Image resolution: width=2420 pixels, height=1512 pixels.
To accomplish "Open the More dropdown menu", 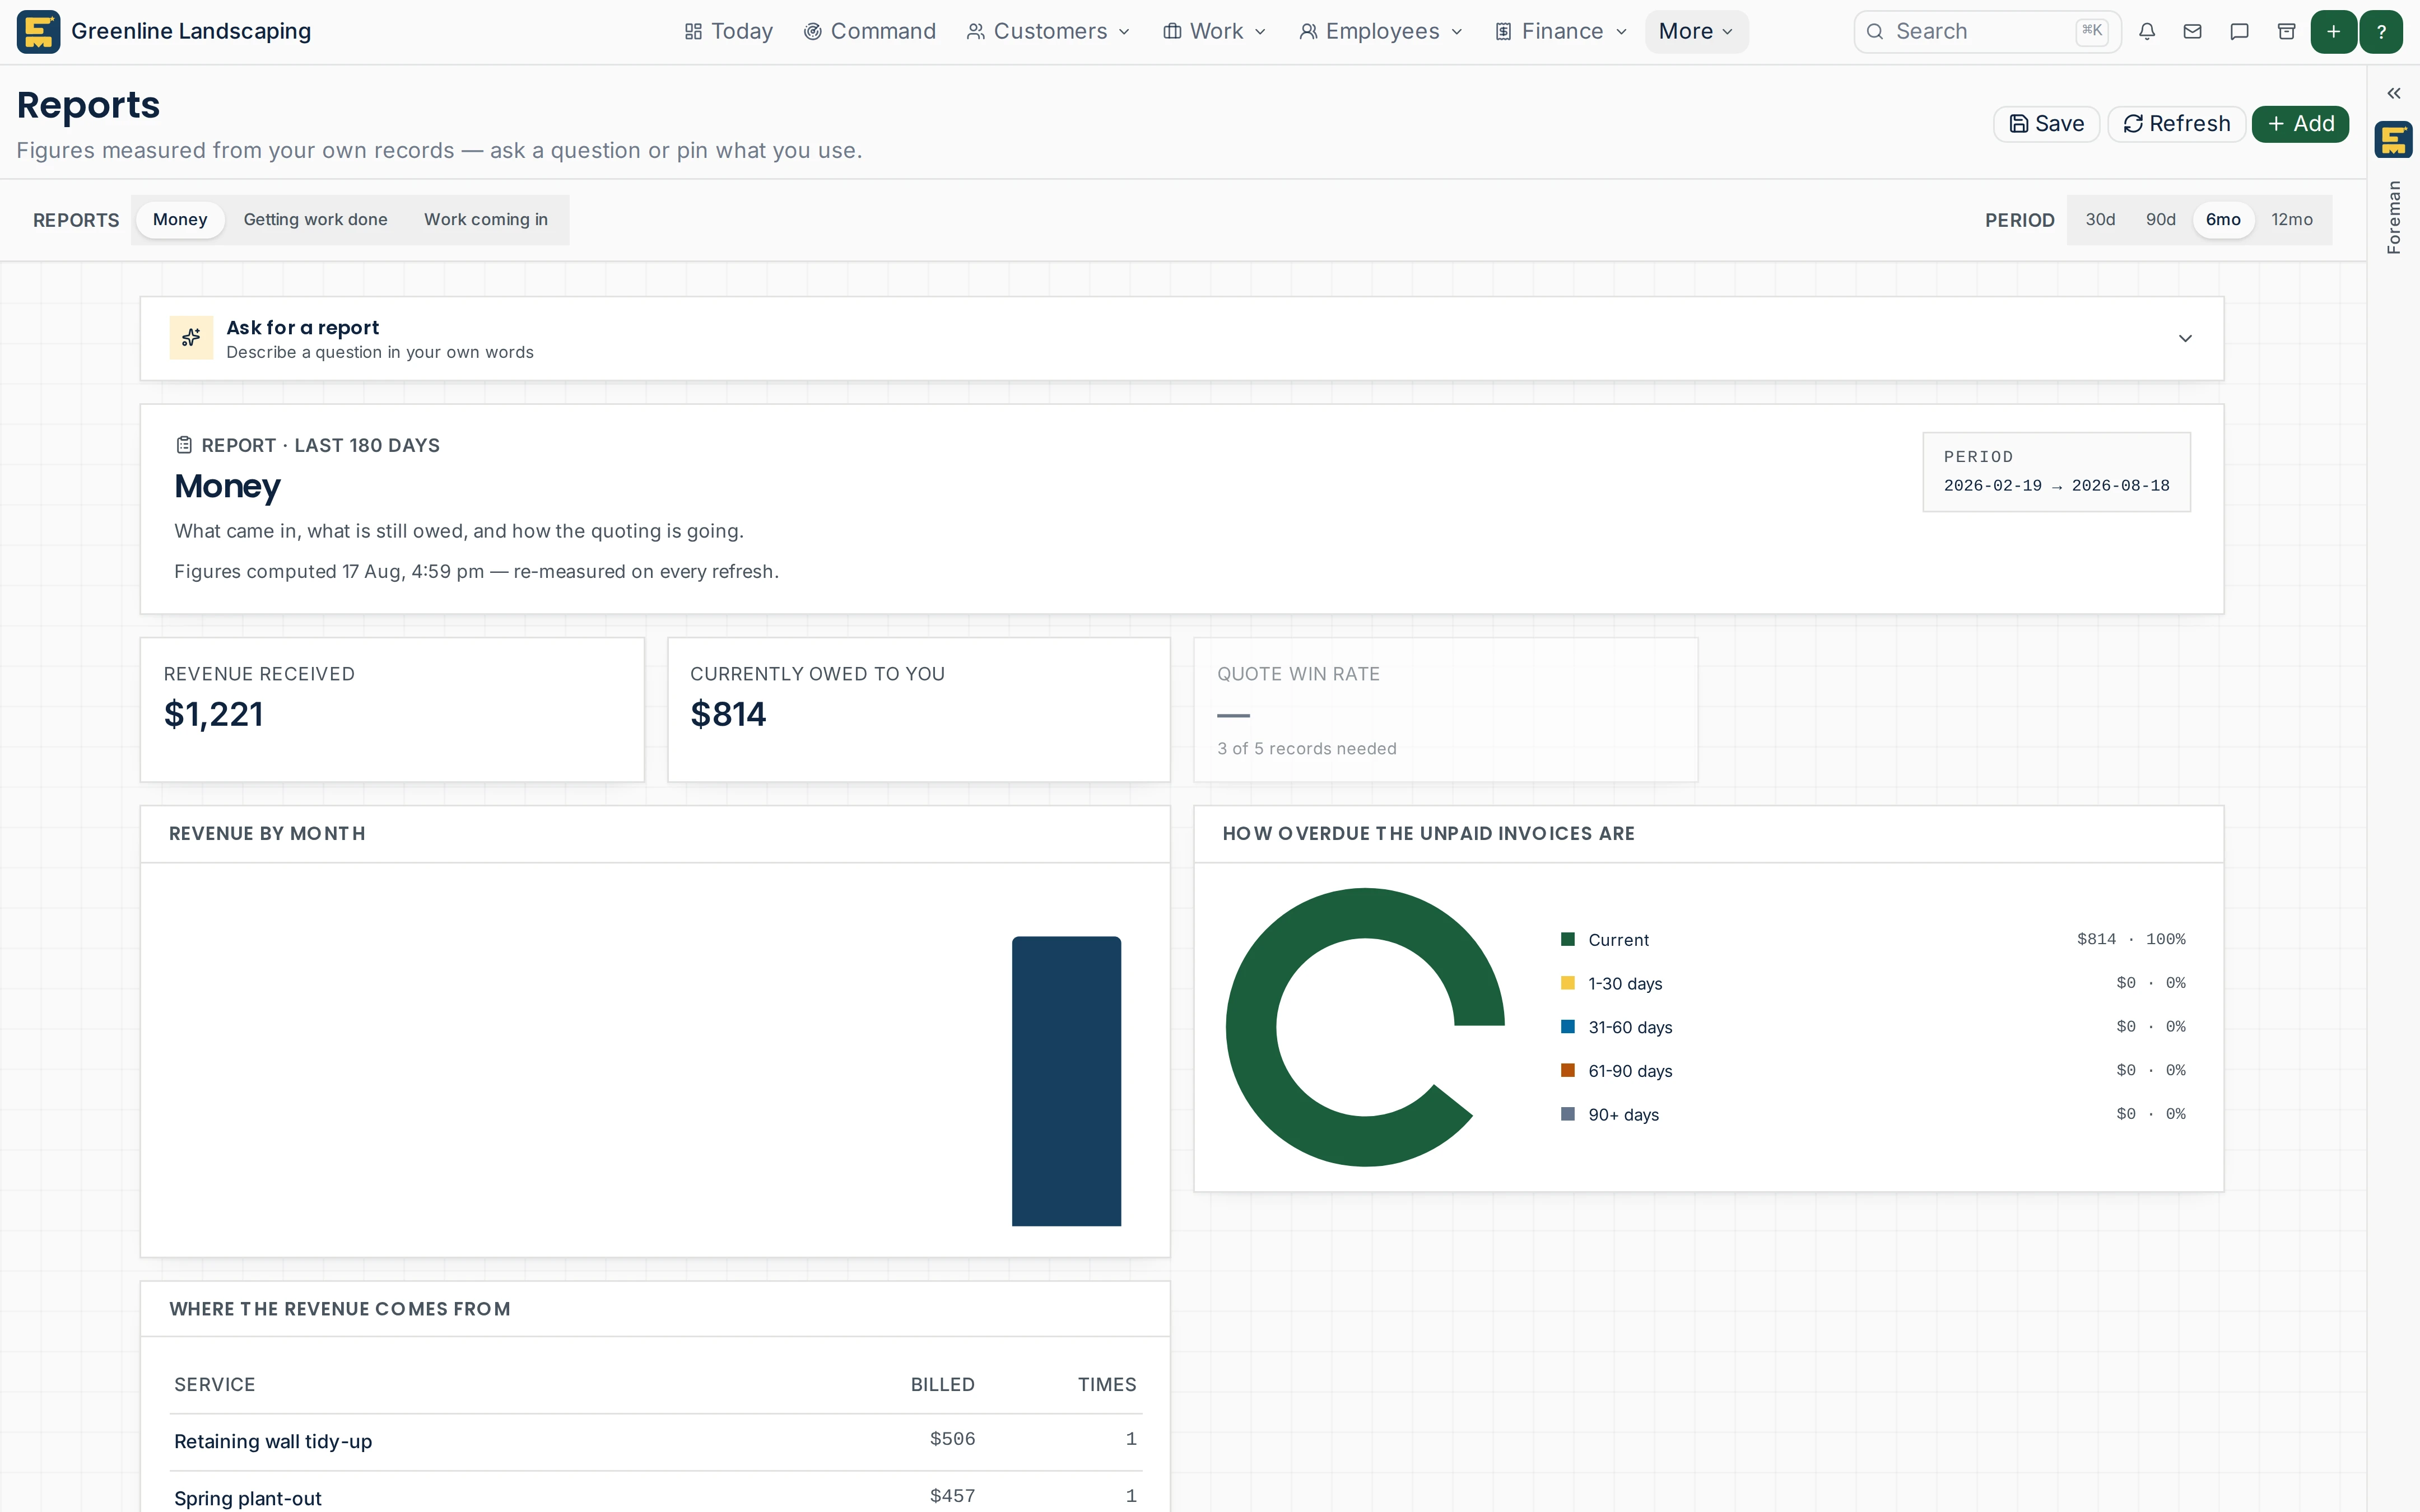I will [x=1697, y=32].
